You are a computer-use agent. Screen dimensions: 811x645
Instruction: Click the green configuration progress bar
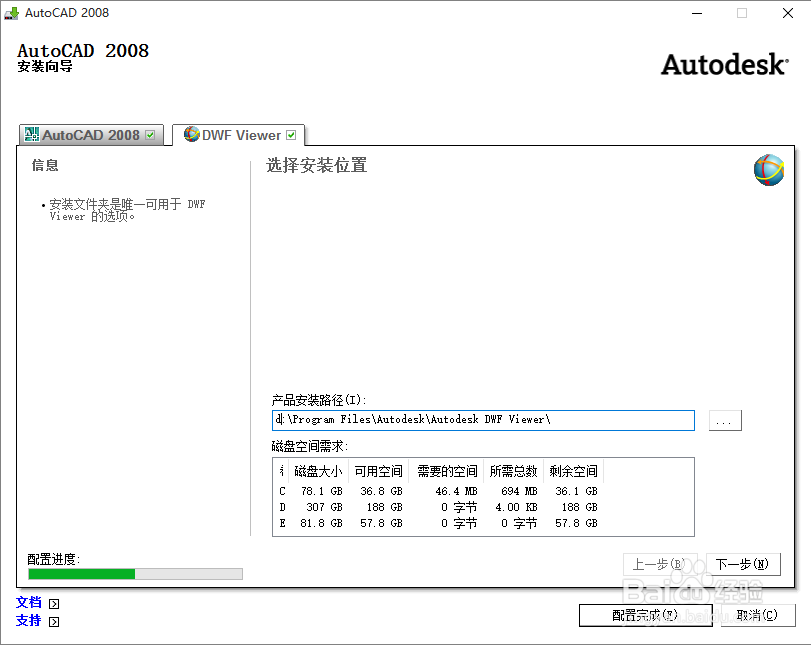coord(80,573)
